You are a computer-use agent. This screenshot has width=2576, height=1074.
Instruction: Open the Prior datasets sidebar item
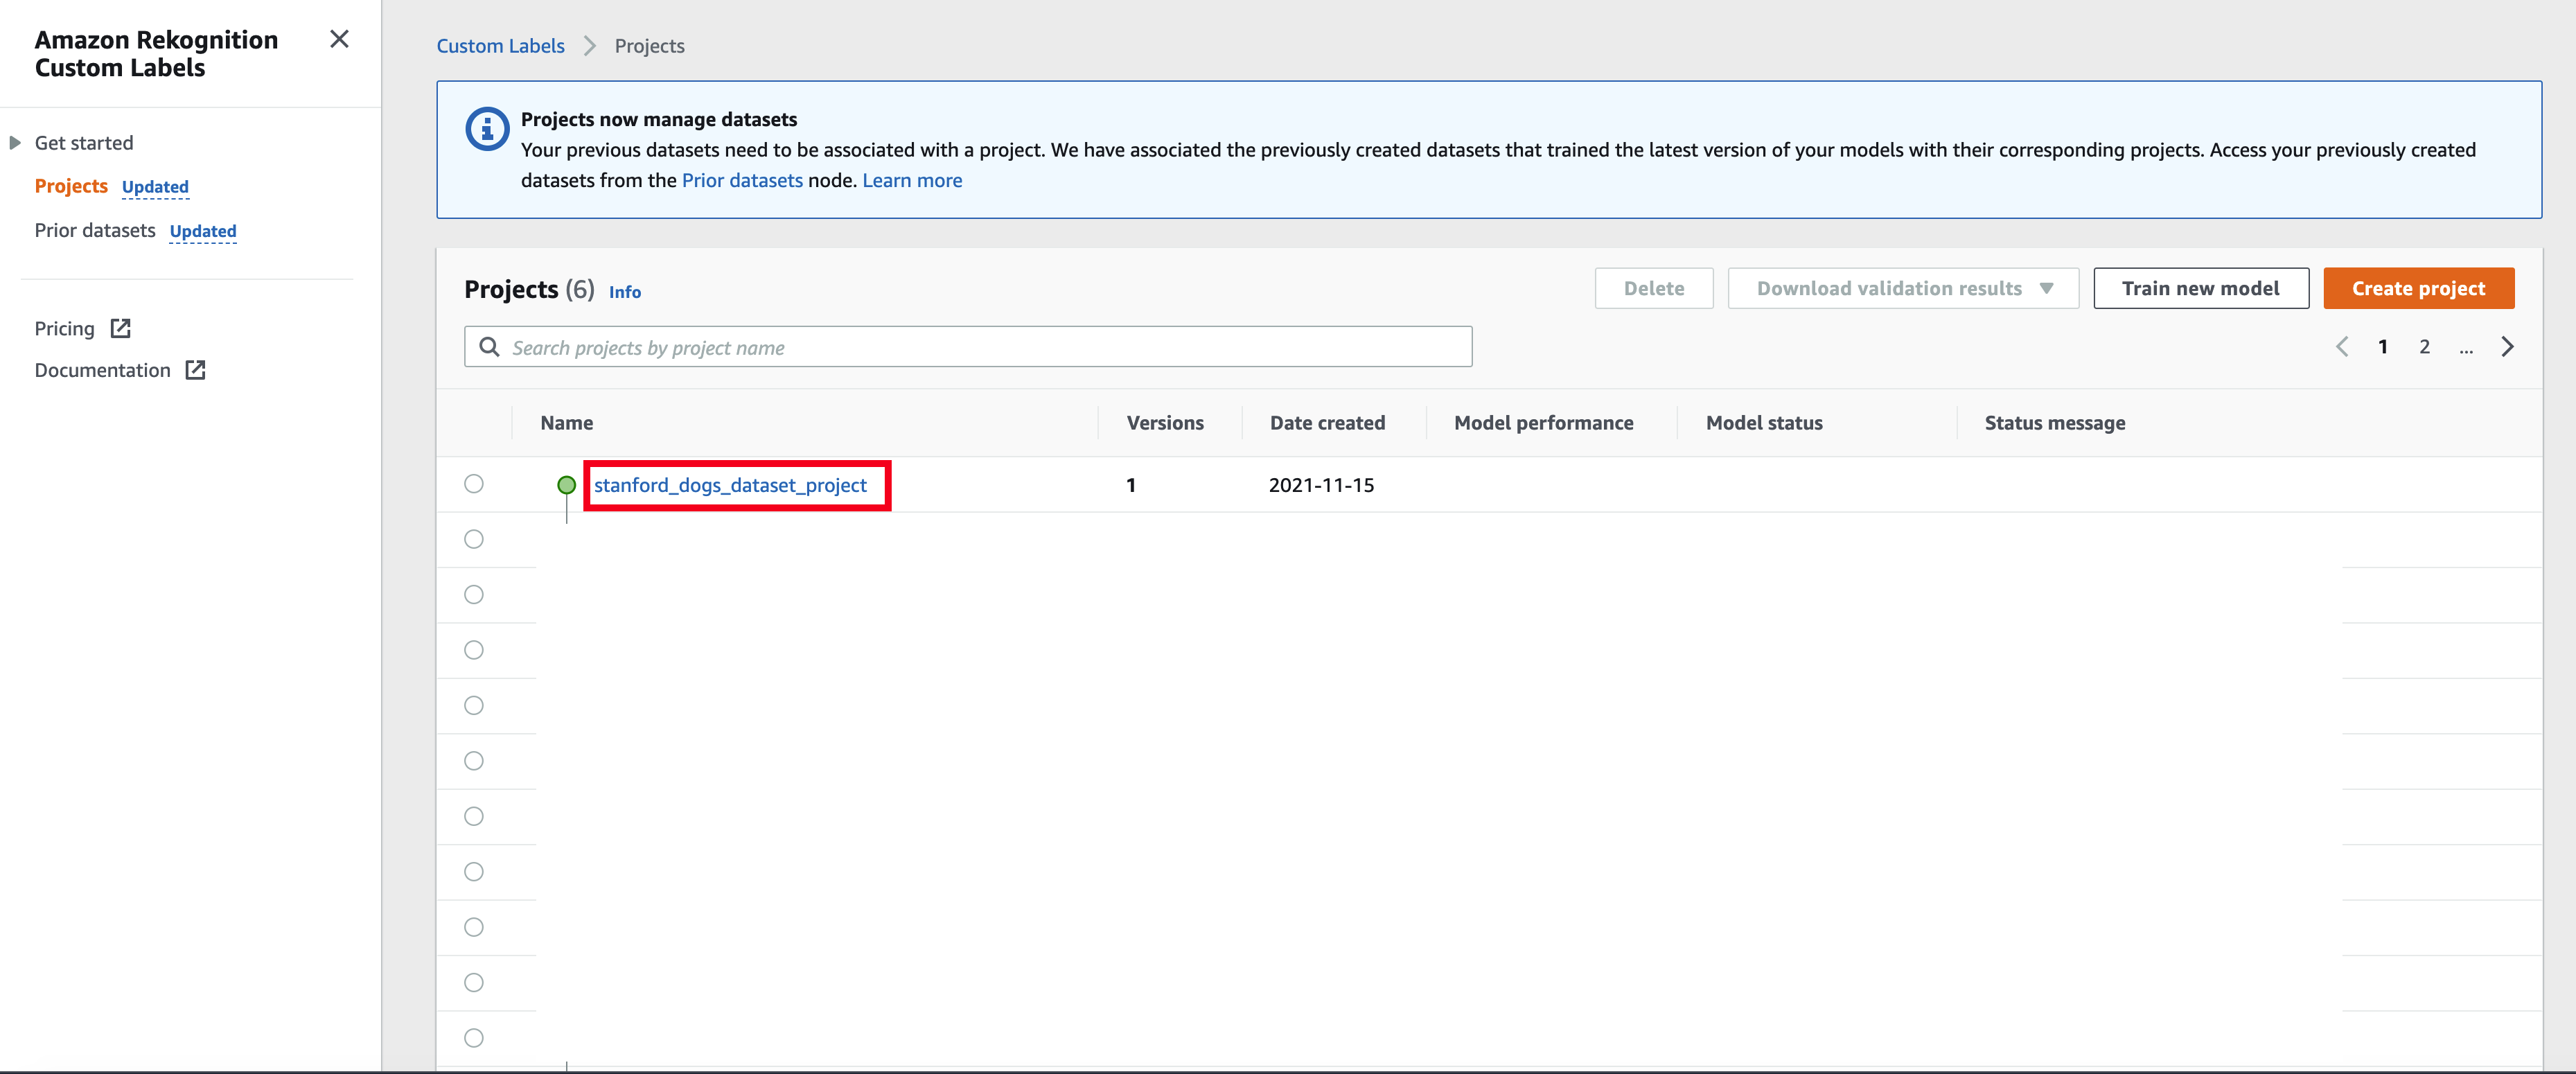pyautogui.click(x=95, y=230)
